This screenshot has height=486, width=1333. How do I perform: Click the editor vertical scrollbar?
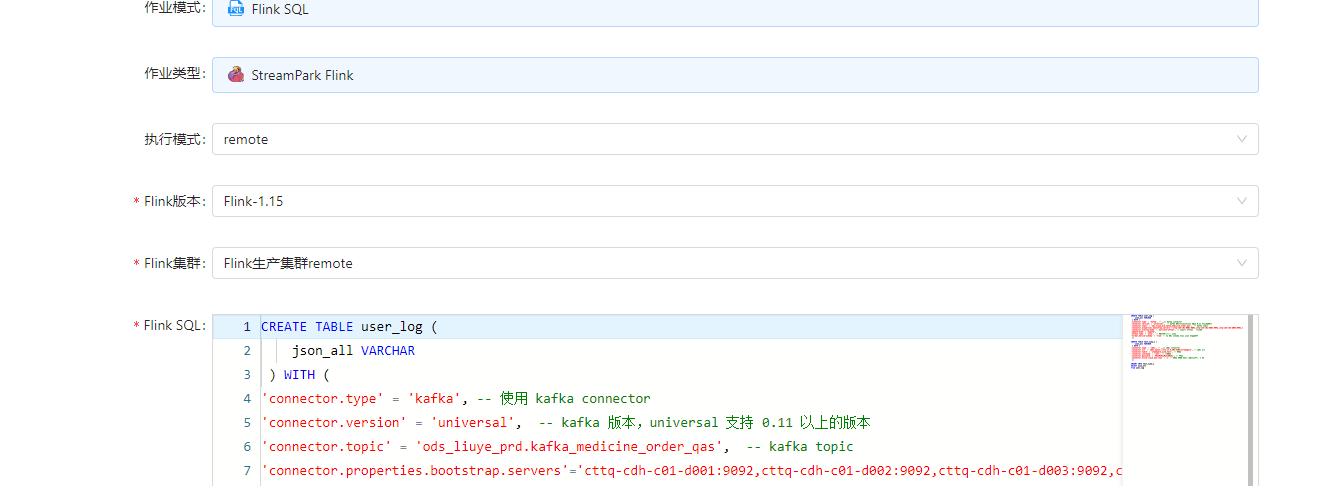pos(1251,400)
